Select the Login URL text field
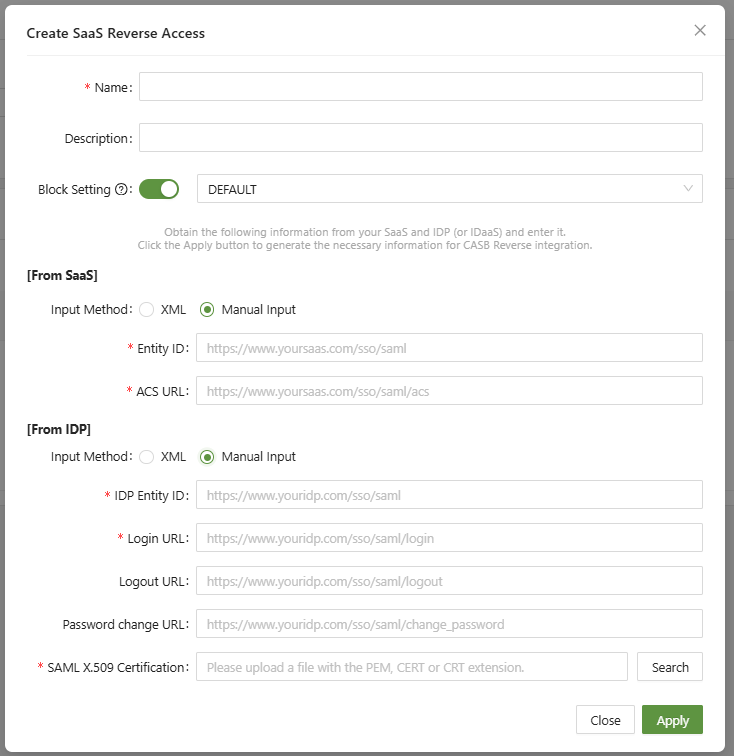Viewport: 734px width, 756px height. click(448, 538)
